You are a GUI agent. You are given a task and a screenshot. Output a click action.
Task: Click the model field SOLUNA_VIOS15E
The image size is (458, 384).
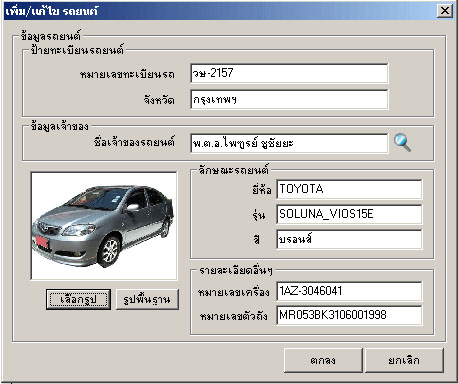tap(349, 214)
